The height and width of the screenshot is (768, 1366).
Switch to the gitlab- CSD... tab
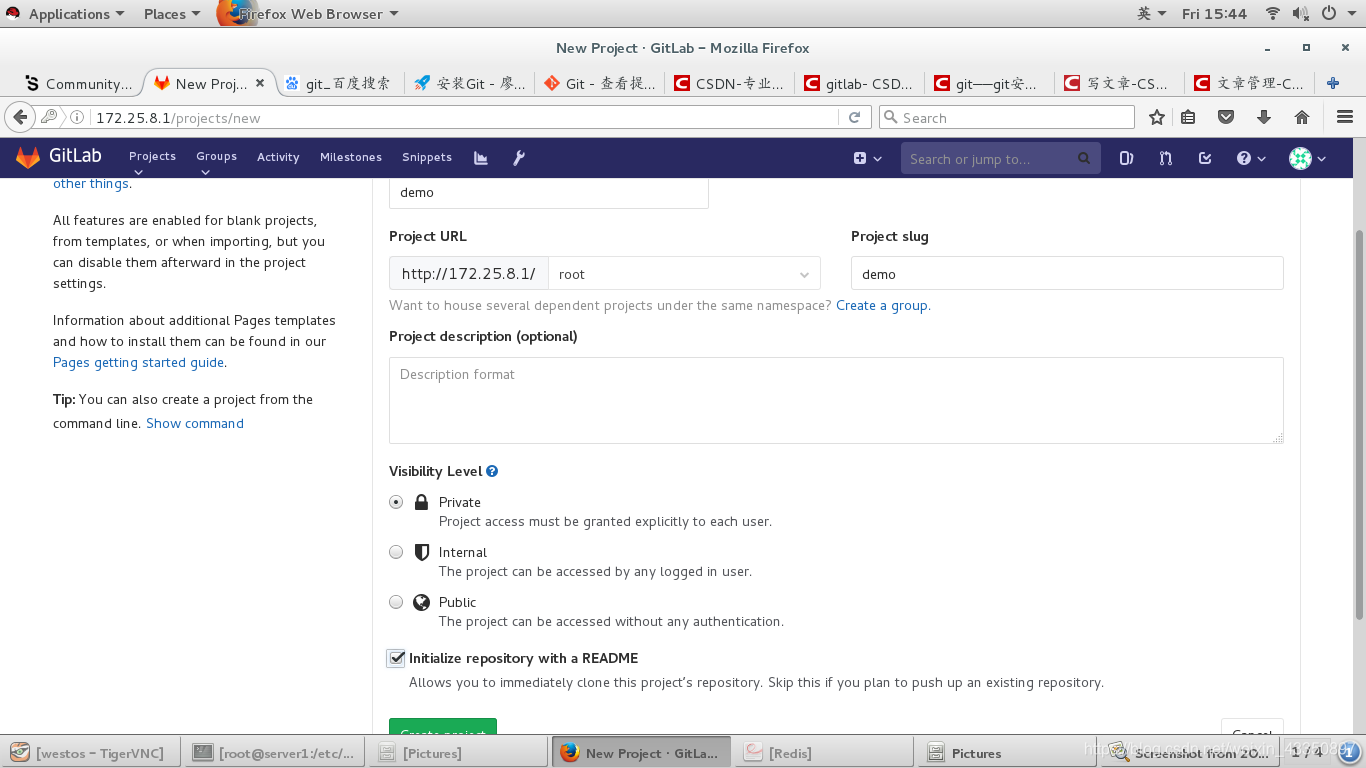click(859, 83)
